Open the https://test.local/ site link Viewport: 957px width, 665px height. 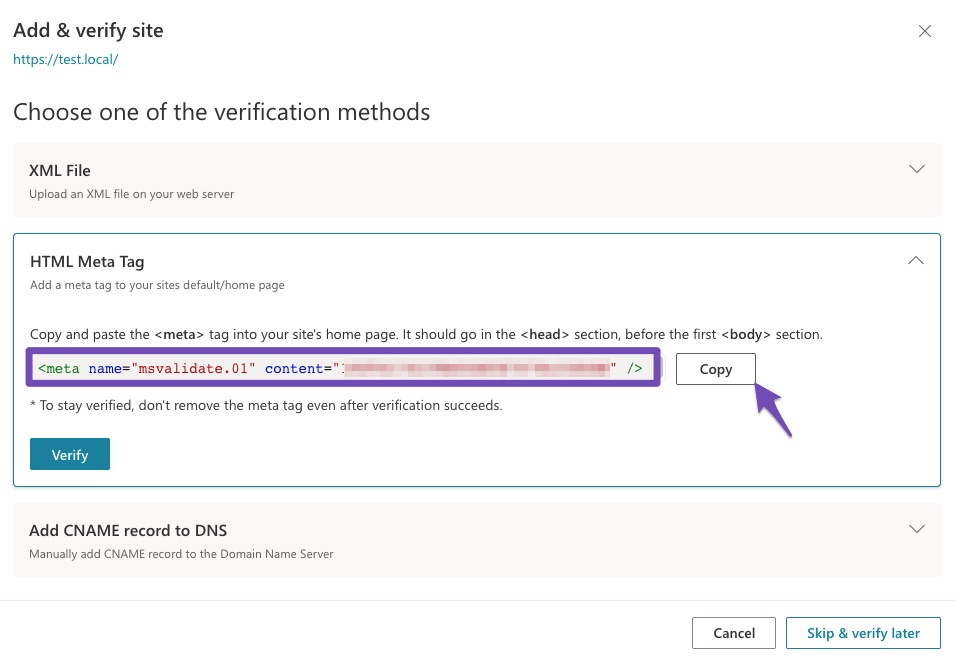[66, 59]
